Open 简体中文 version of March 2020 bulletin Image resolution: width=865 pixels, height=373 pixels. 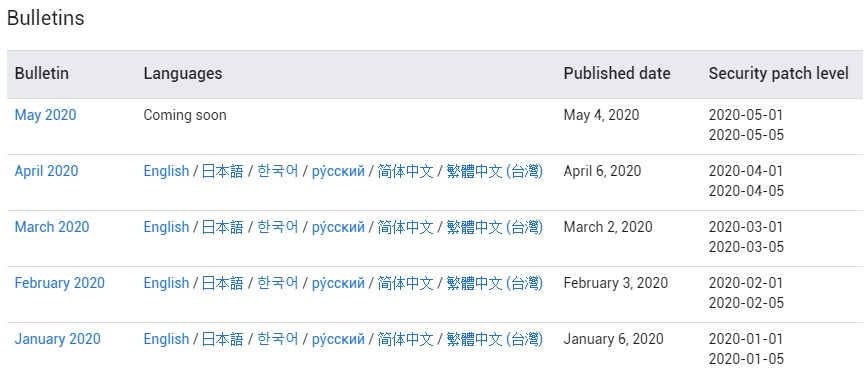click(405, 227)
